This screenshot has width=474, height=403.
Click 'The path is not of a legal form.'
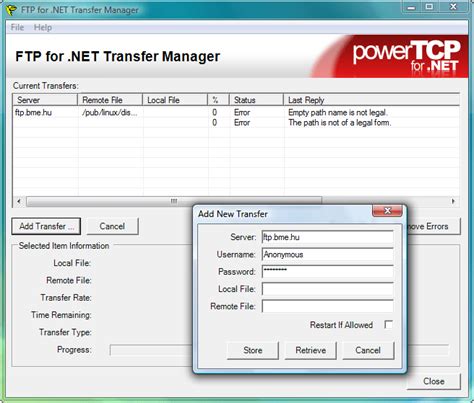(x=340, y=123)
